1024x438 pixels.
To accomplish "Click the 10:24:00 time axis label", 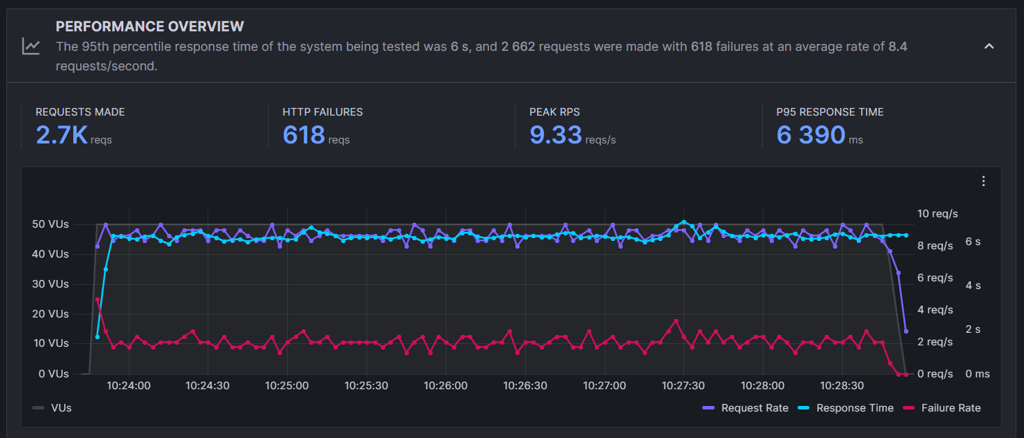I will click(130, 386).
